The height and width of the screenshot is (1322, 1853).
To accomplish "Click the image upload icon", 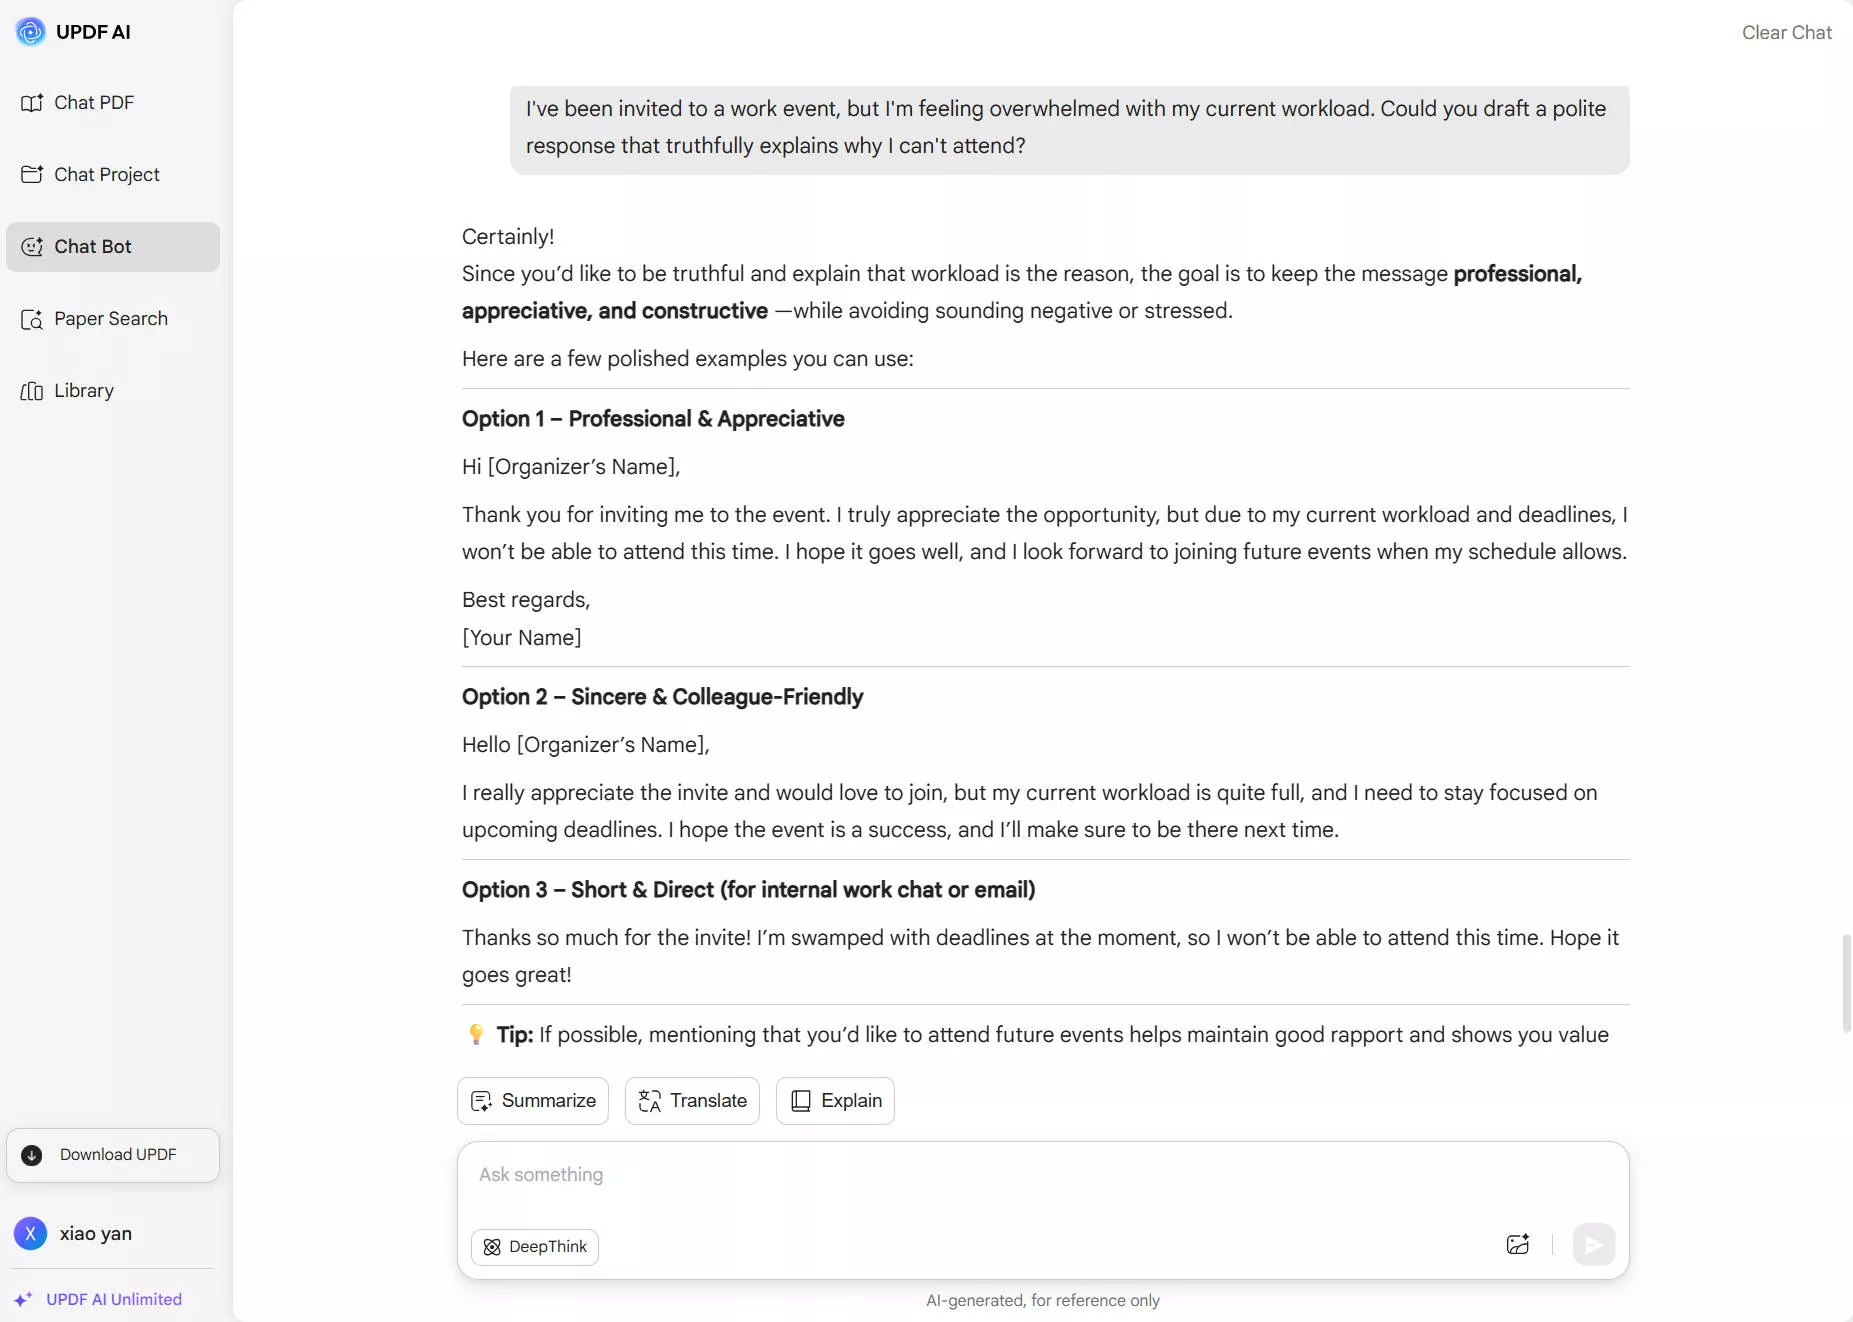I will coord(1517,1245).
